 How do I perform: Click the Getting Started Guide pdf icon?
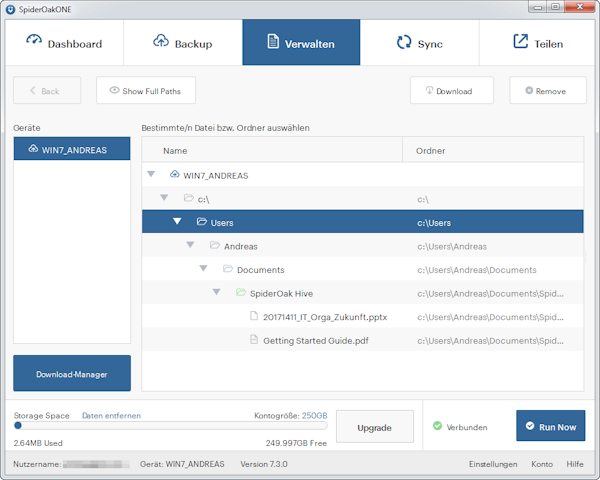click(254, 340)
